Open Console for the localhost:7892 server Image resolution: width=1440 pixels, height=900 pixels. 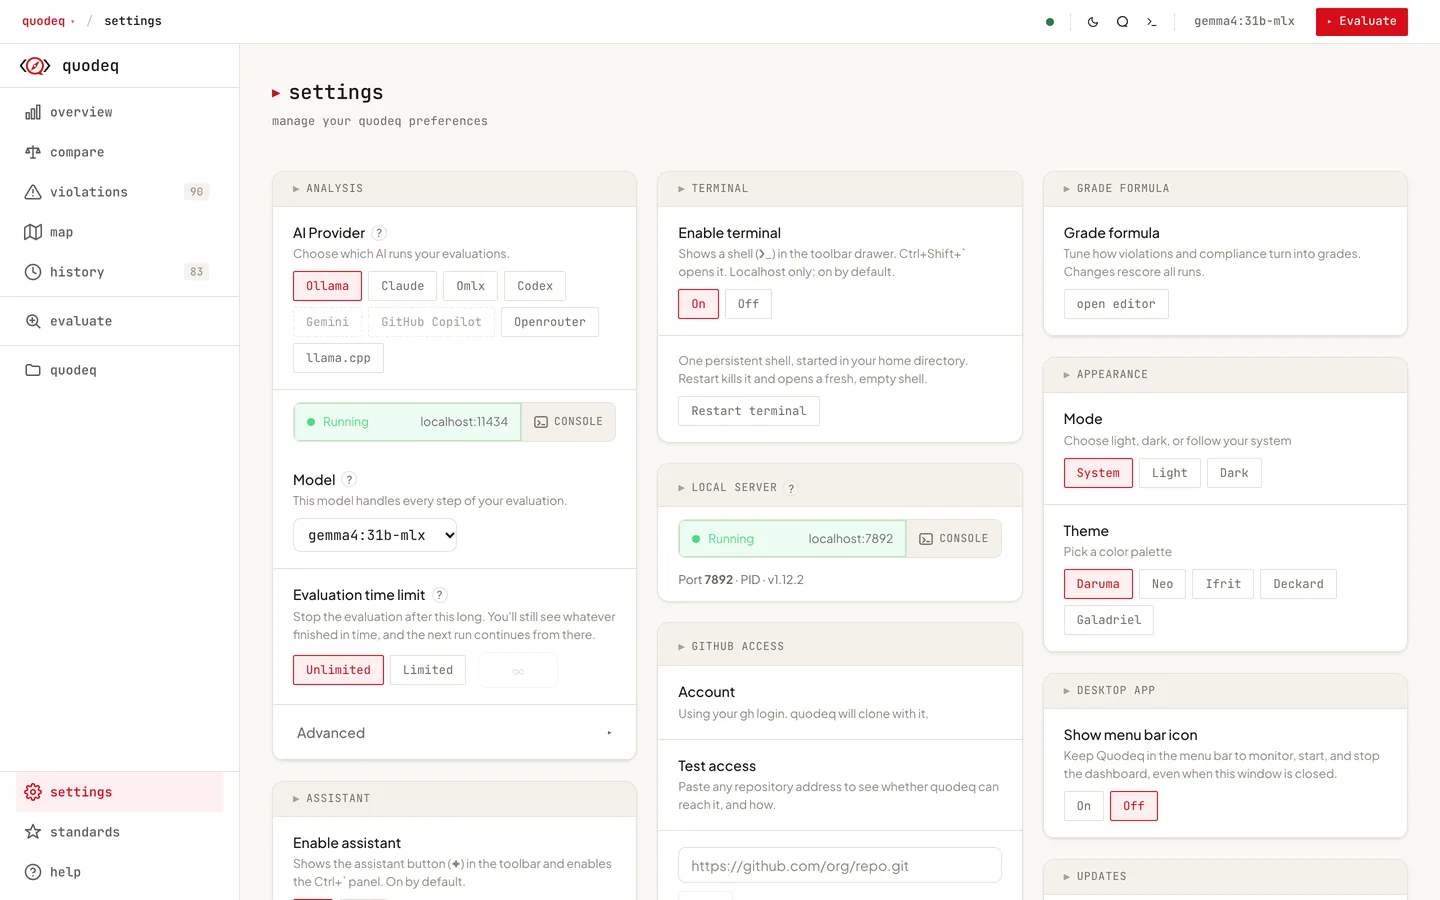tap(954, 539)
